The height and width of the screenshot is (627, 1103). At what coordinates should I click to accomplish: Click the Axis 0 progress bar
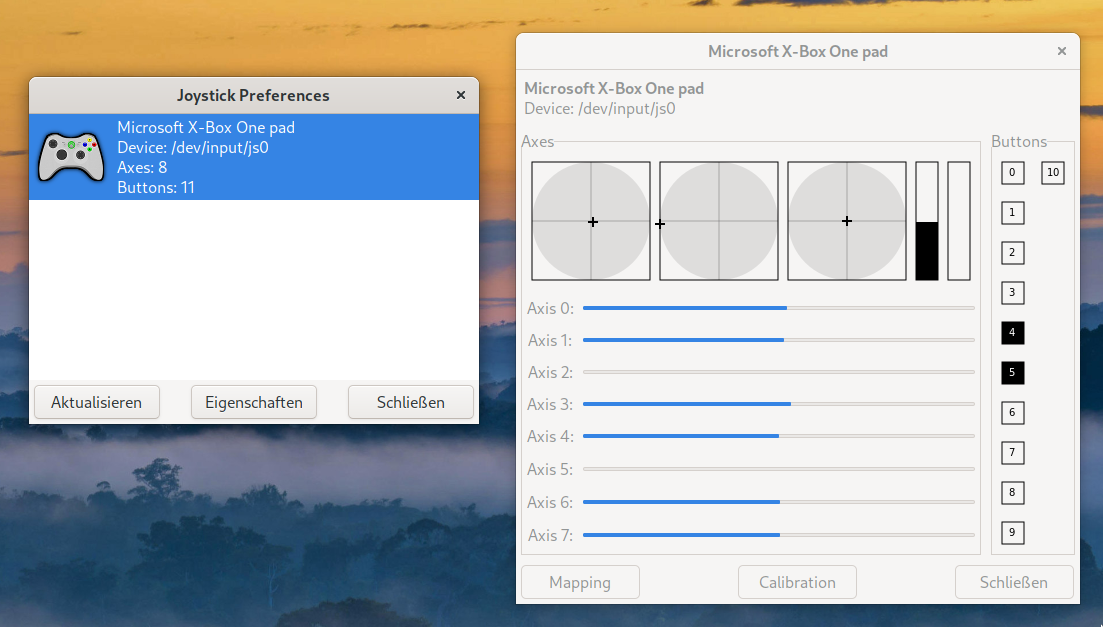778,309
